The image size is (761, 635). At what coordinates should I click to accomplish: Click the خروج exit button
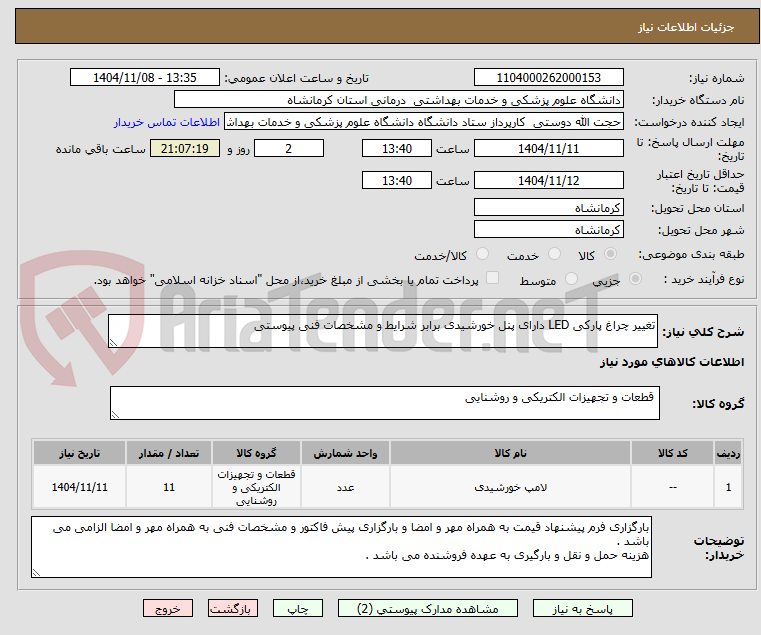[x=167, y=608]
